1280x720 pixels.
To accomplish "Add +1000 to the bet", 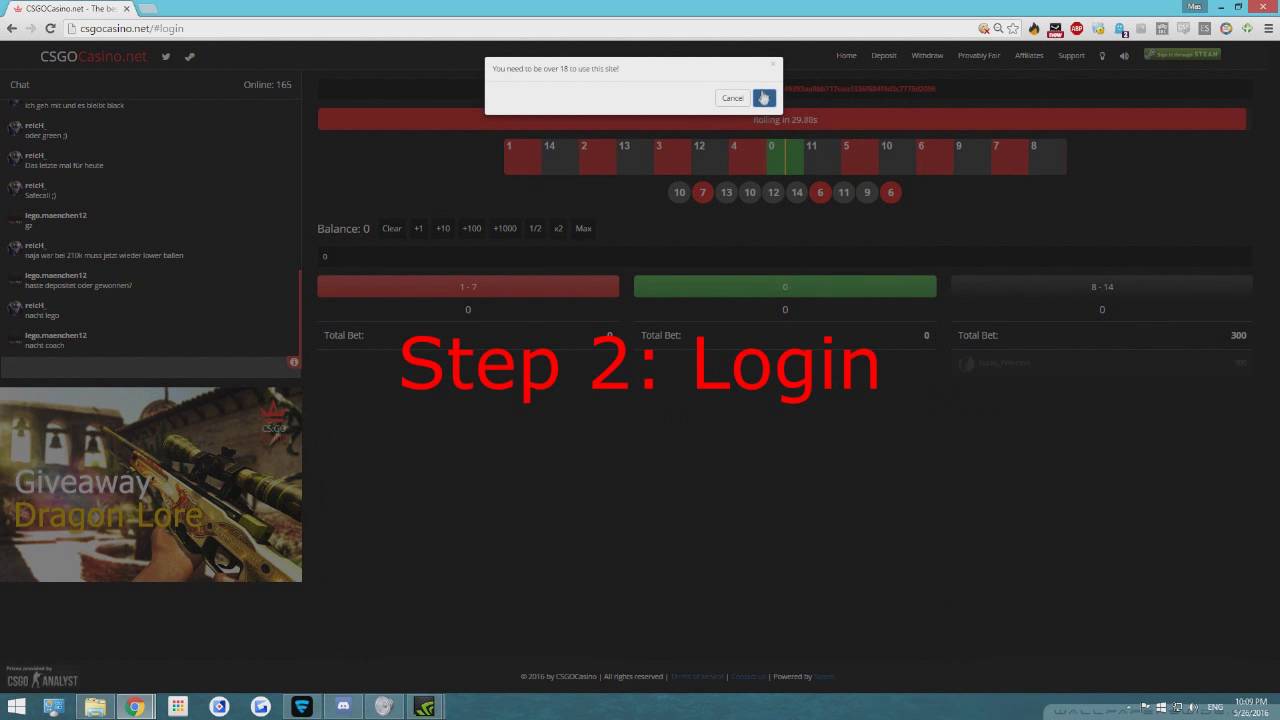I will pos(505,229).
